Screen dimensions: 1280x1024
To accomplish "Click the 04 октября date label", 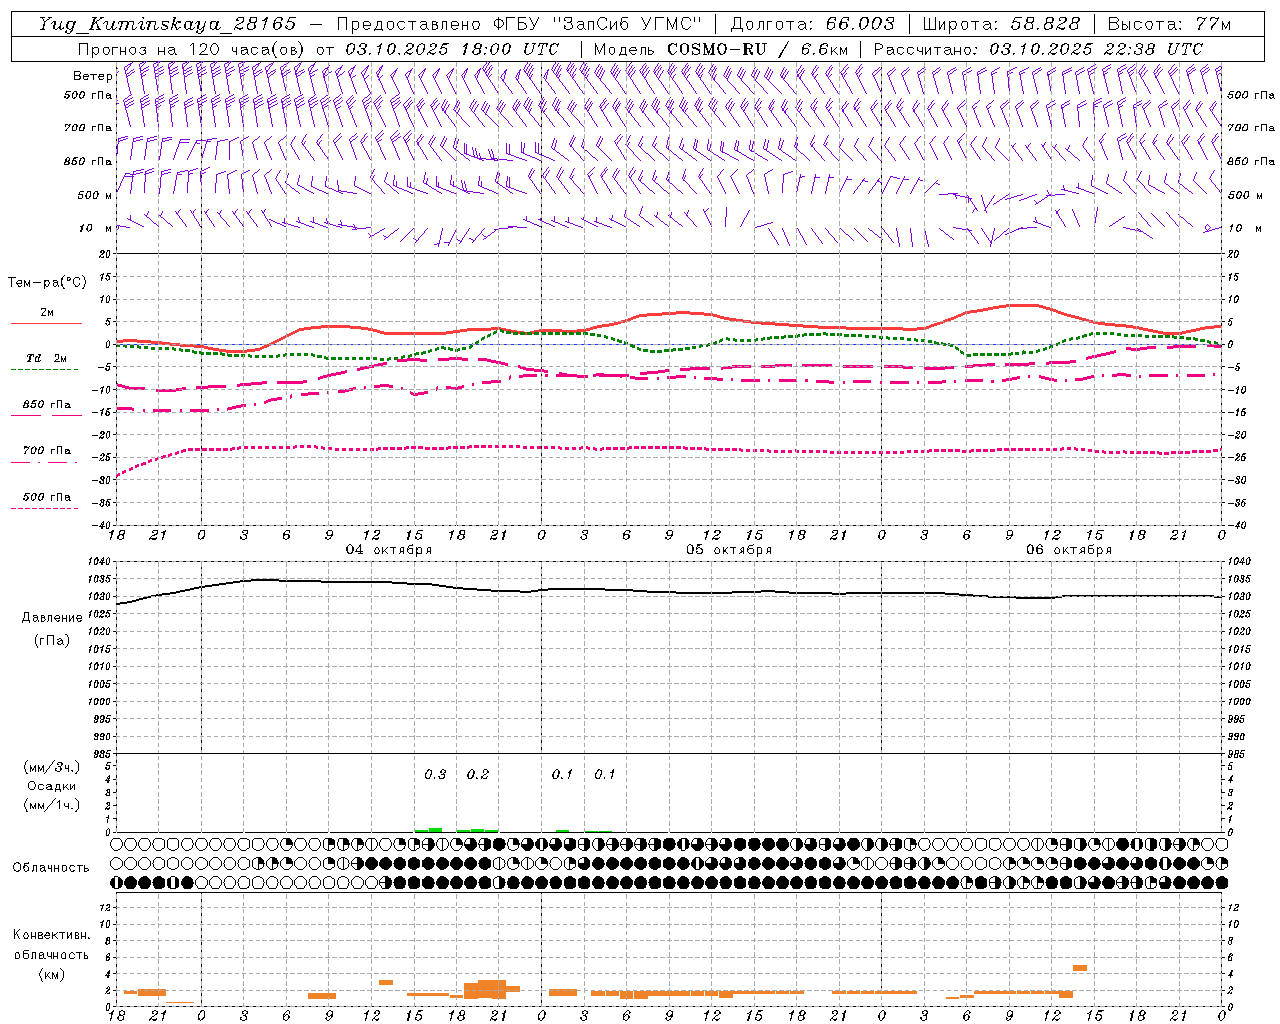I will point(389,550).
